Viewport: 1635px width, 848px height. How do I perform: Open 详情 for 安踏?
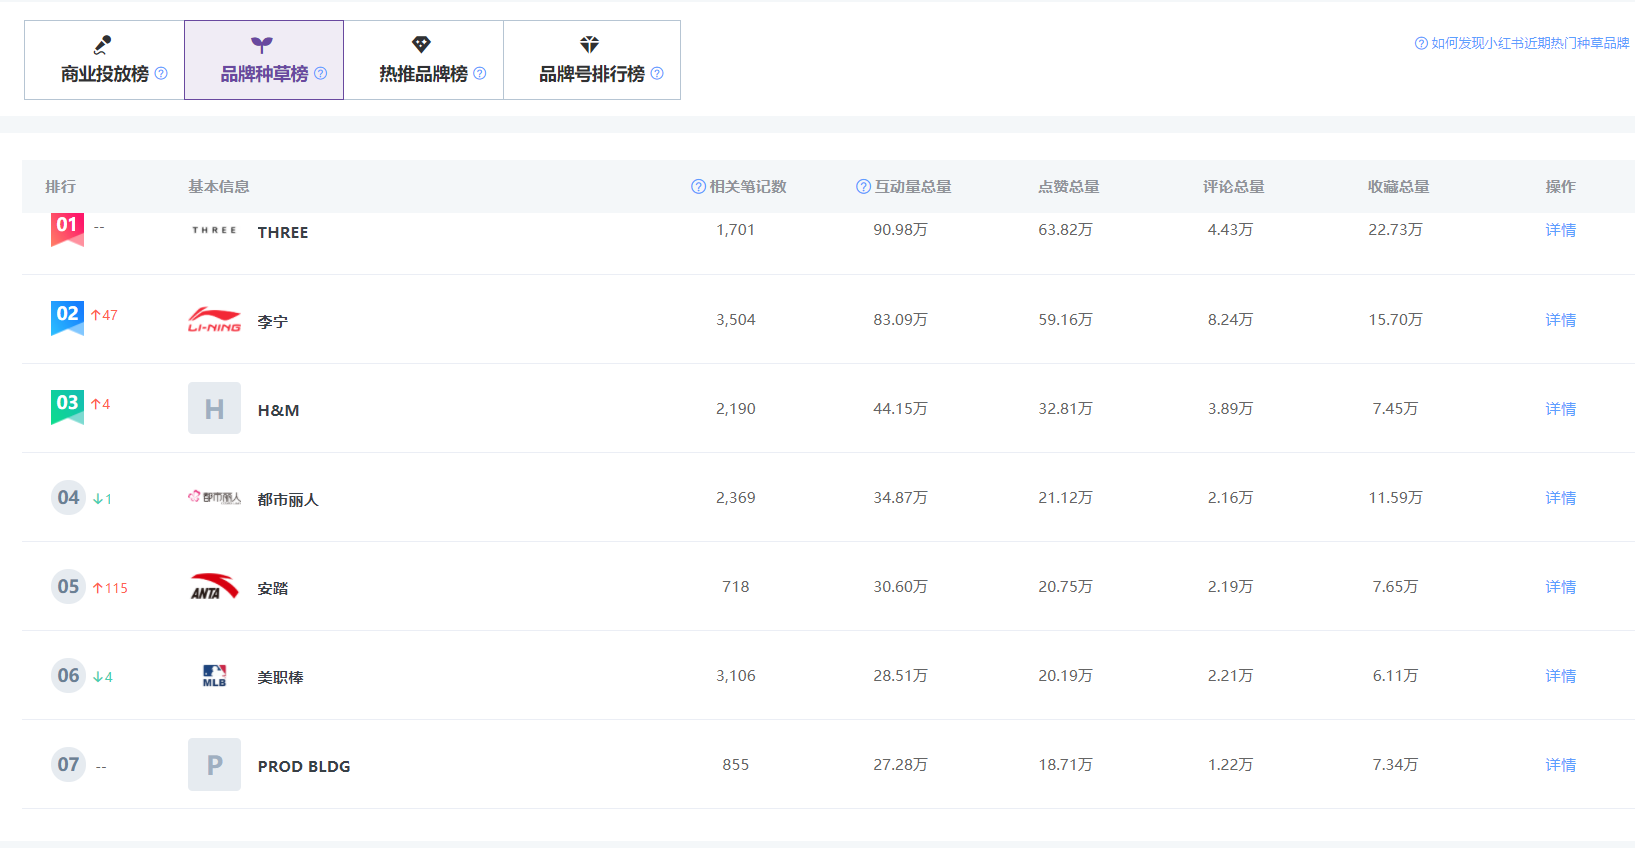[1560, 587]
